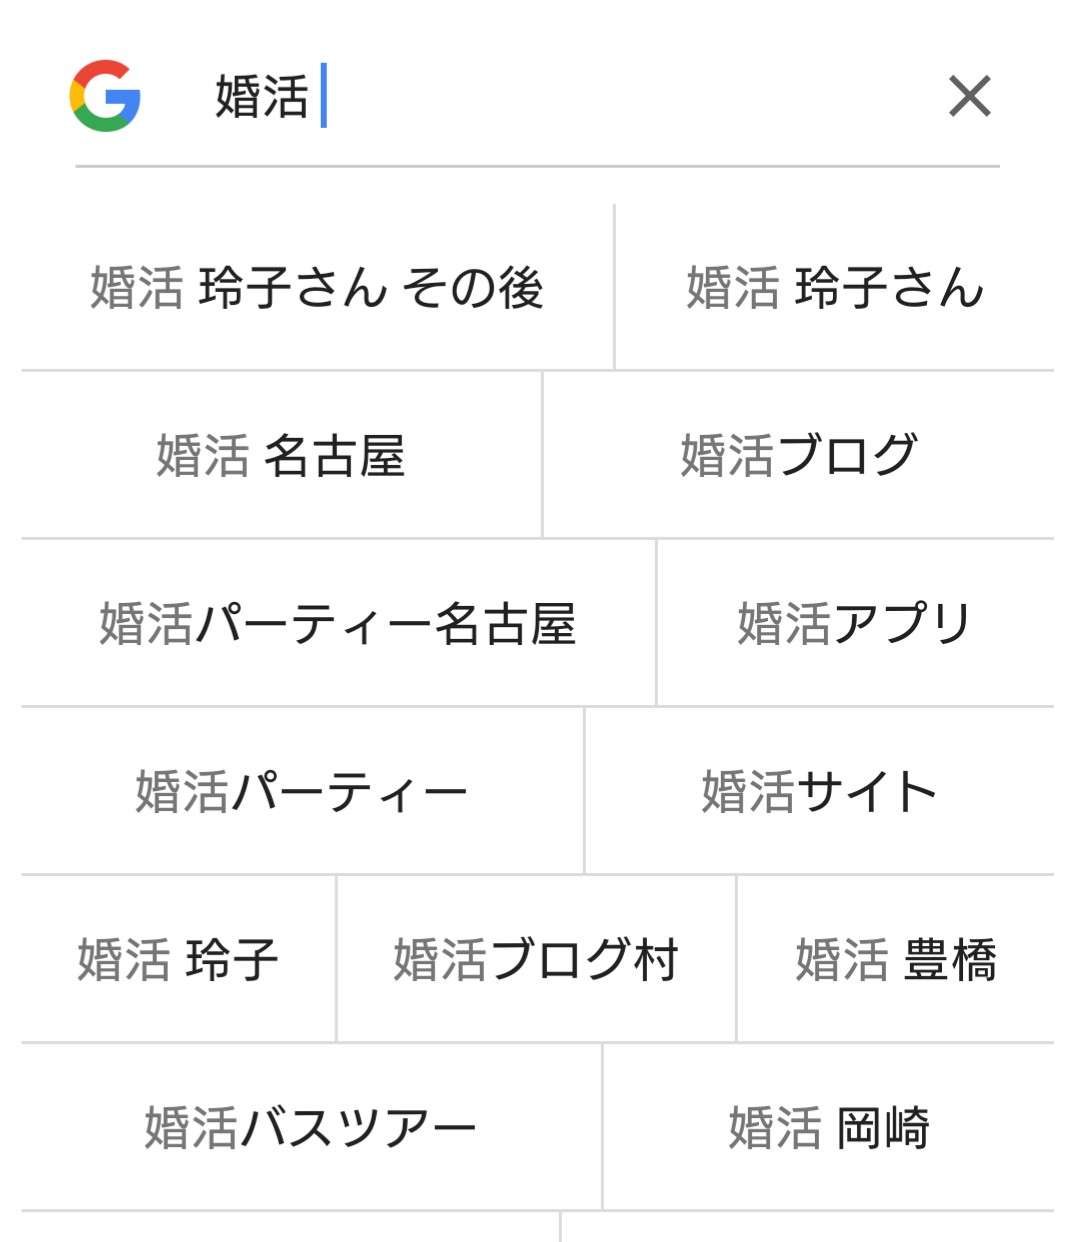Clear the search text with the X icon
This screenshot has width=1078, height=1242.
(969, 96)
